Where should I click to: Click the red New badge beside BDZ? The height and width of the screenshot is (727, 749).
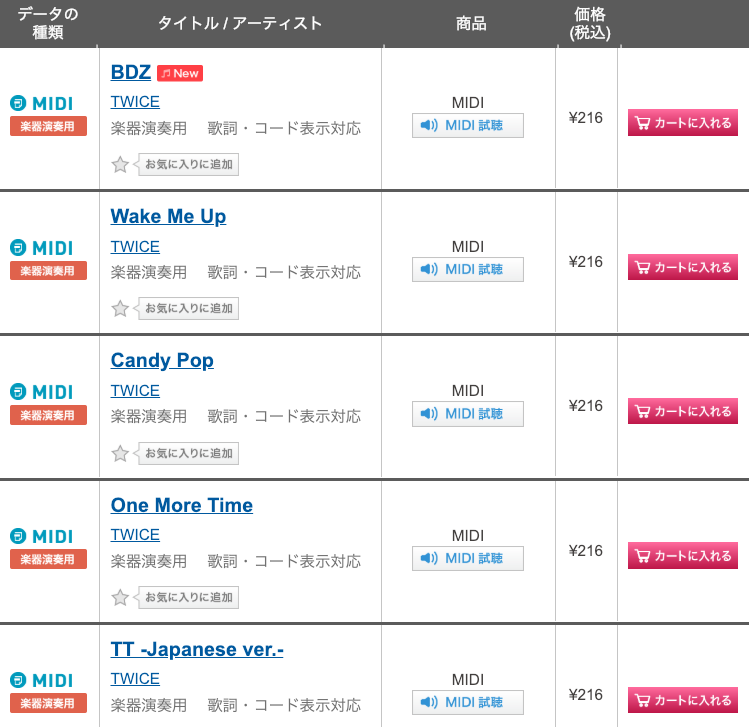[180, 74]
